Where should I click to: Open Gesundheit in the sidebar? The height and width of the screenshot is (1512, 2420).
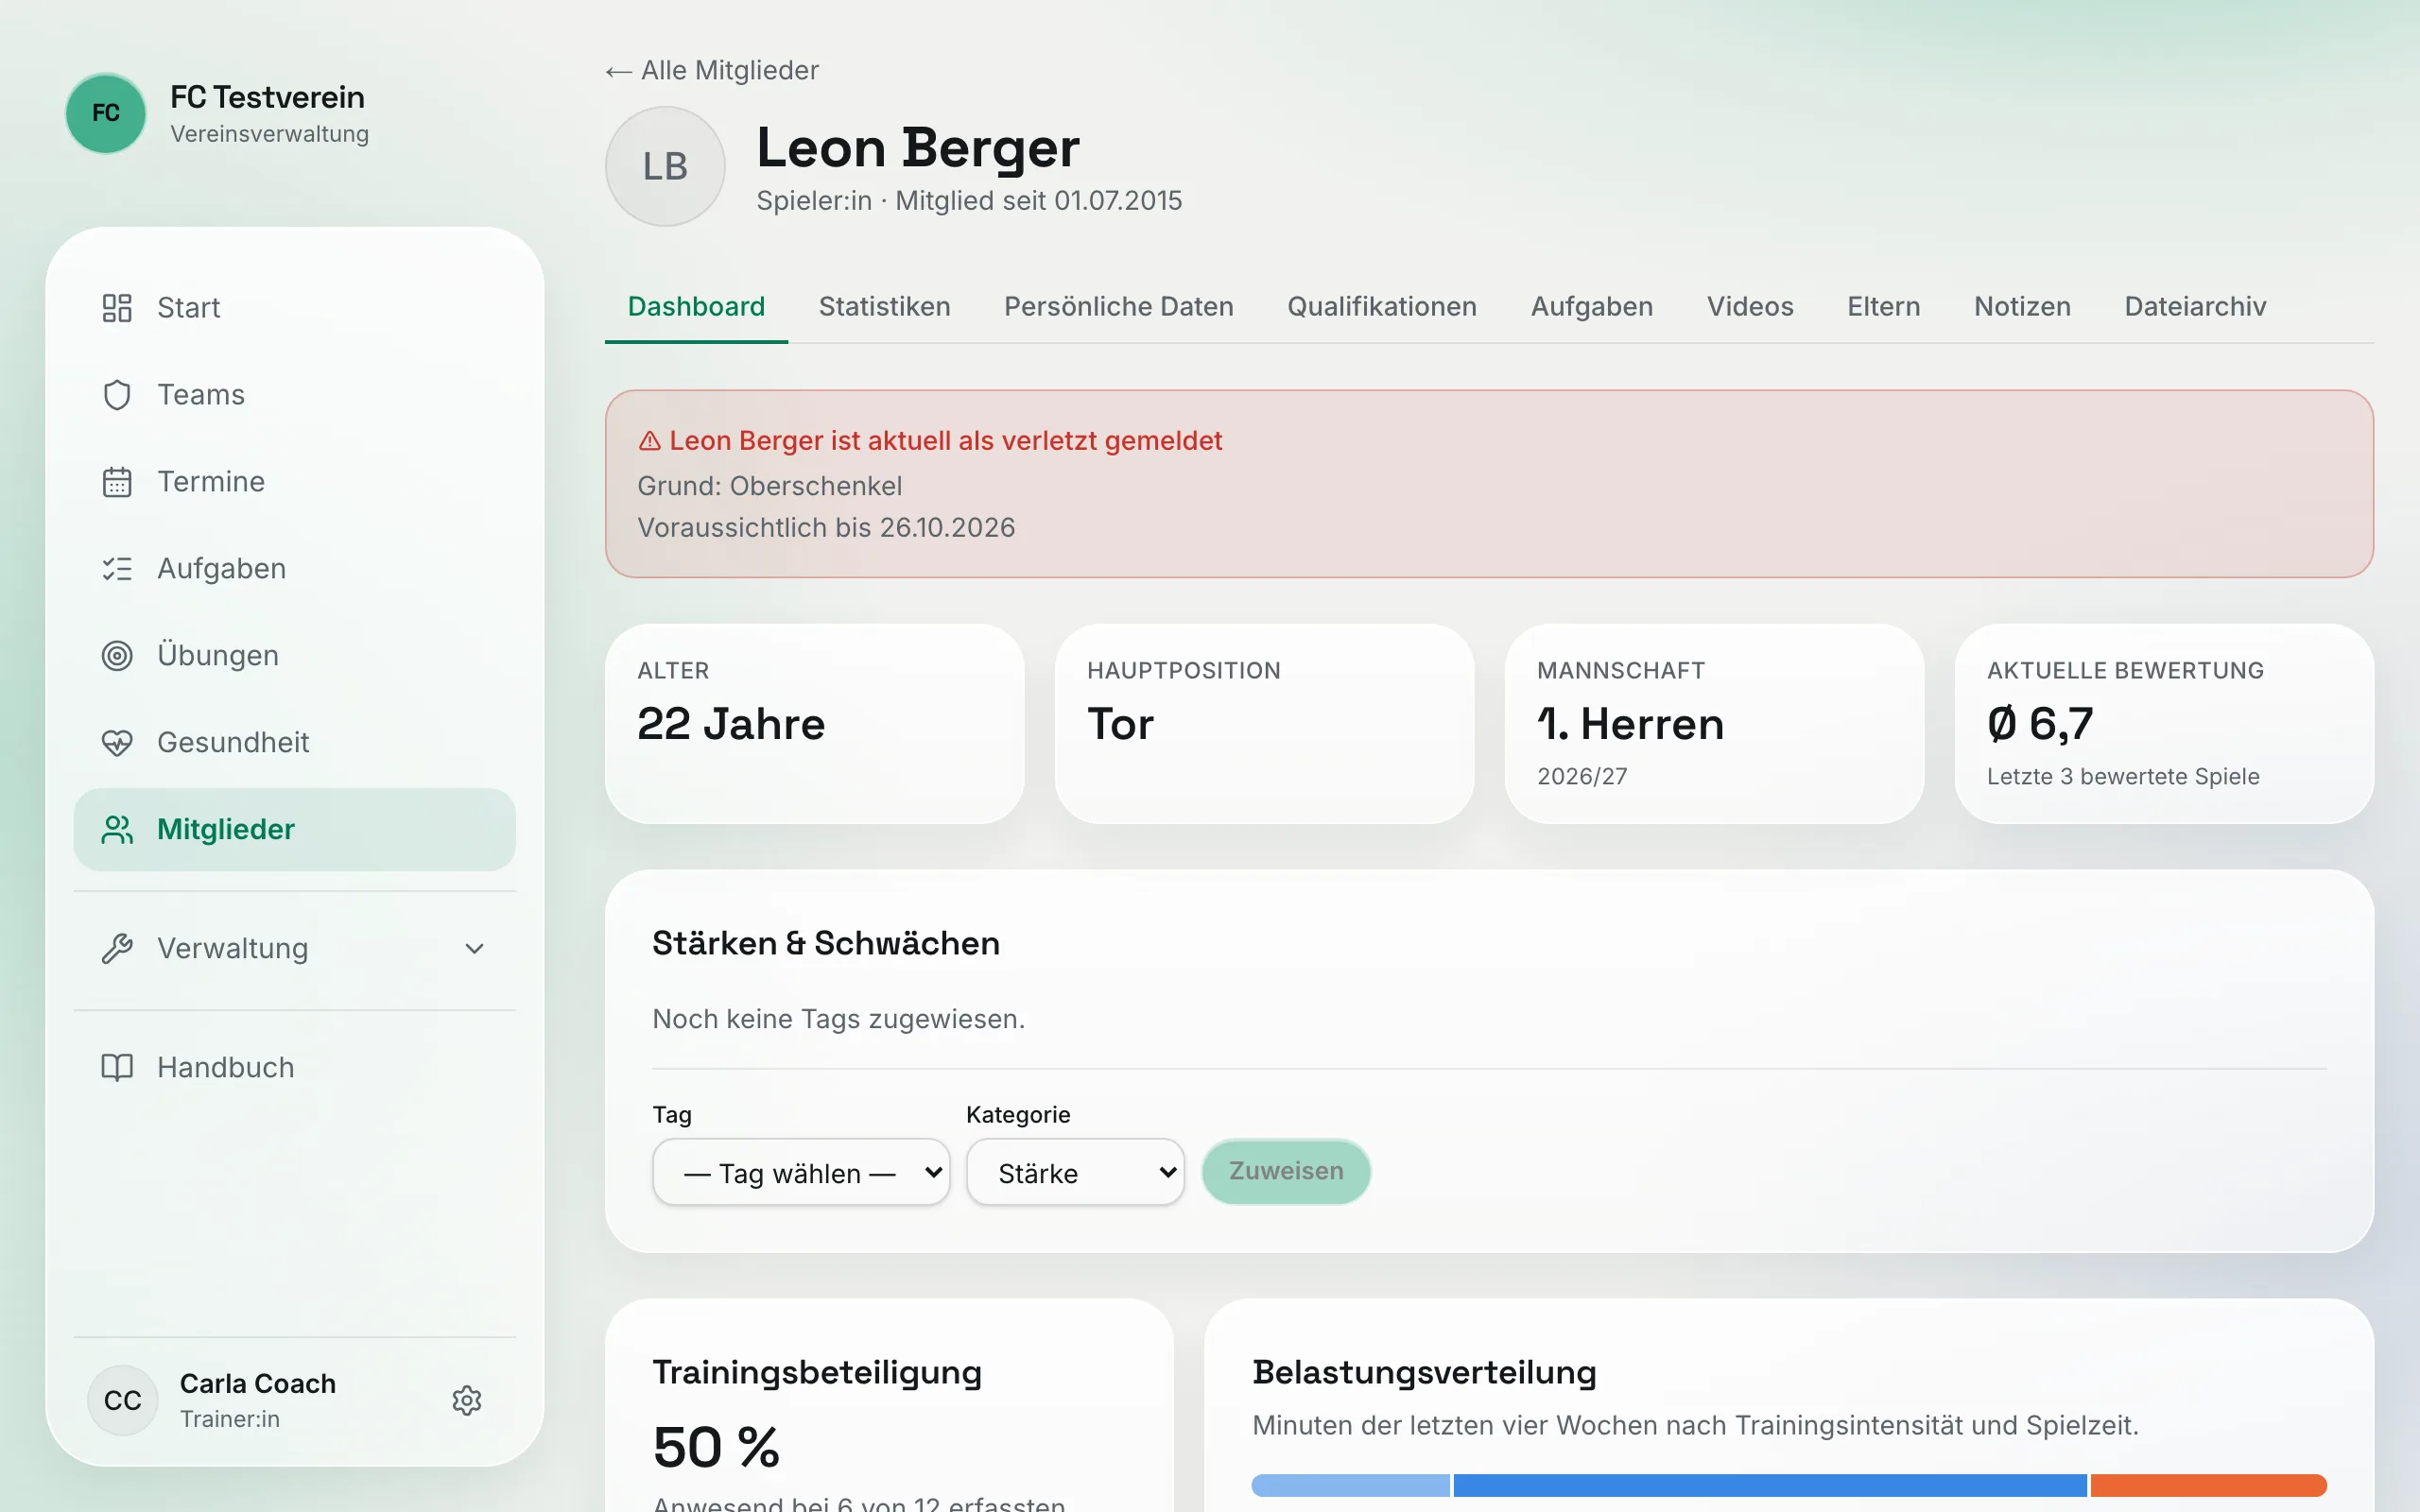click(x=295, y=743)
